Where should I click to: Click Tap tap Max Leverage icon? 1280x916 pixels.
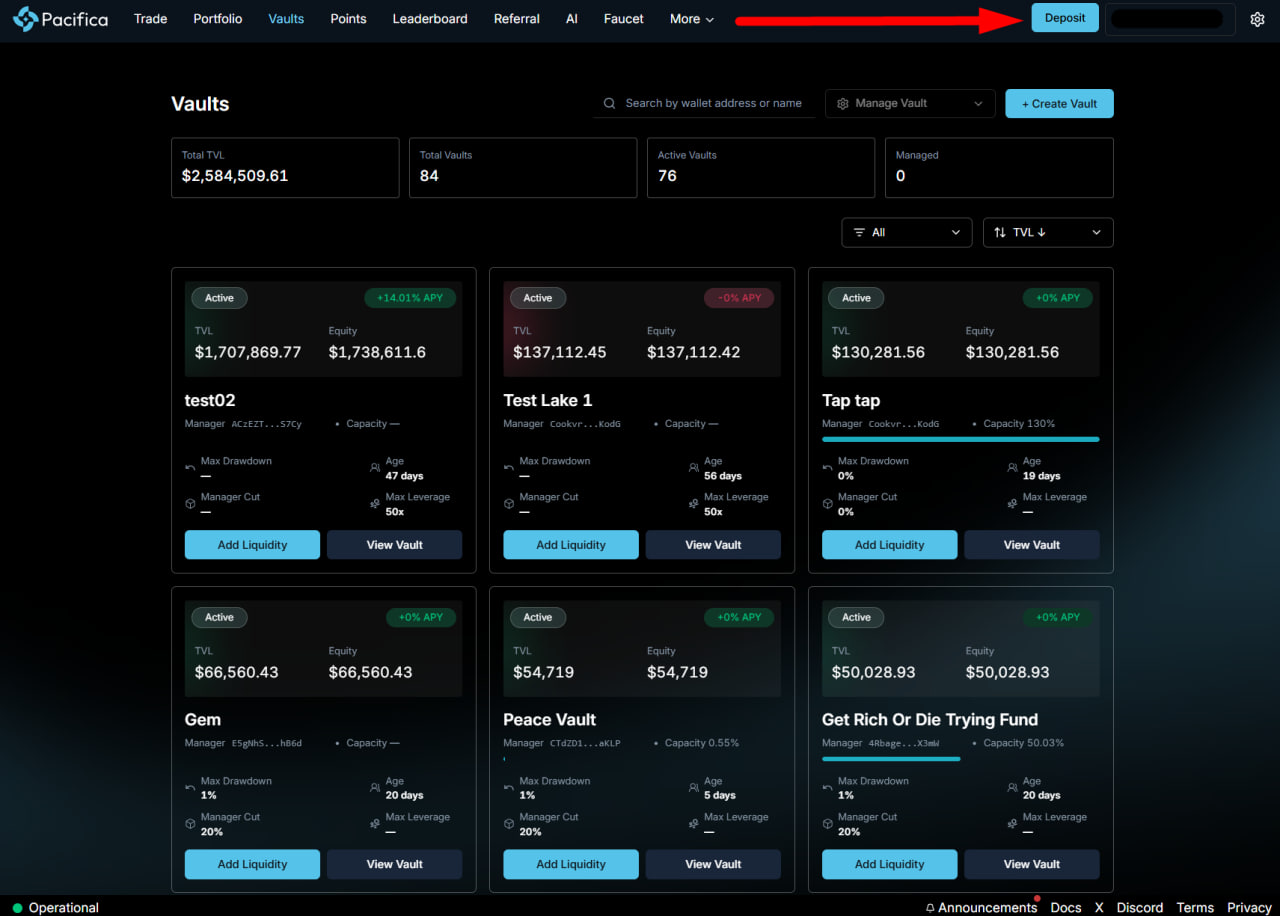tap(1012, 504)
